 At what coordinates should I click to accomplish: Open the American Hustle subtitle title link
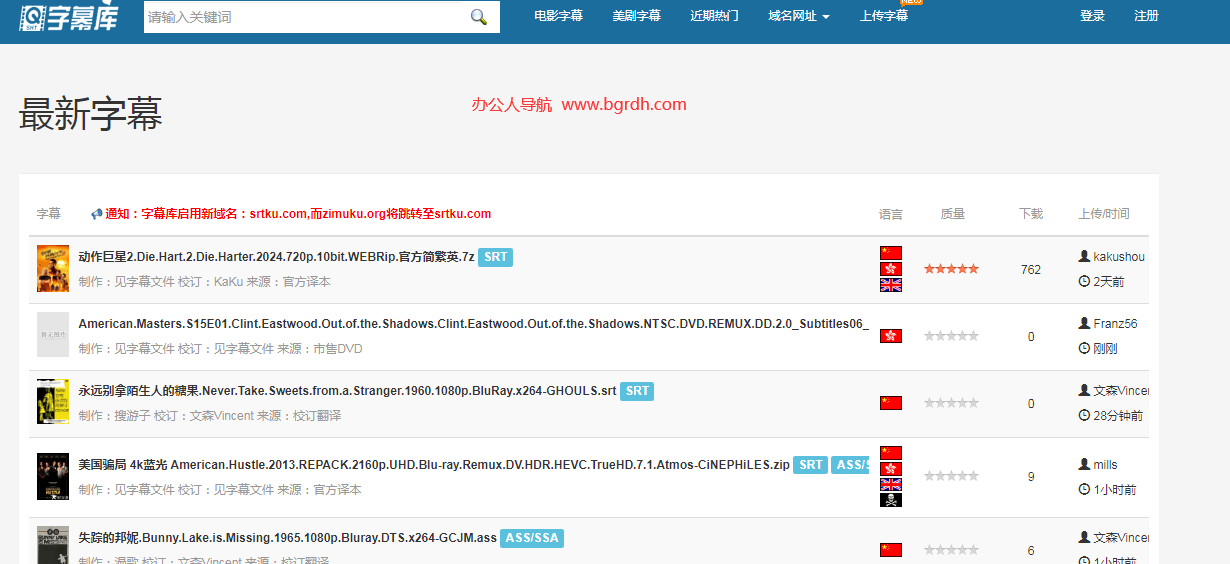click(x=434, y=465)
